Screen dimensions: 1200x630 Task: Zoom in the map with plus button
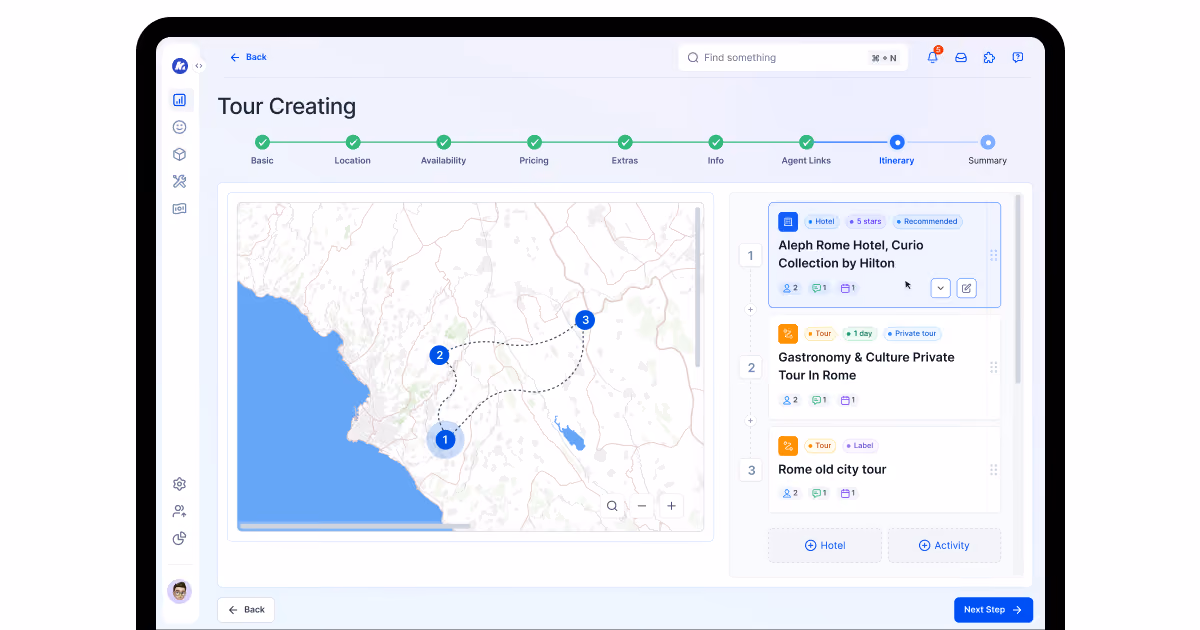tap(671, 506)
